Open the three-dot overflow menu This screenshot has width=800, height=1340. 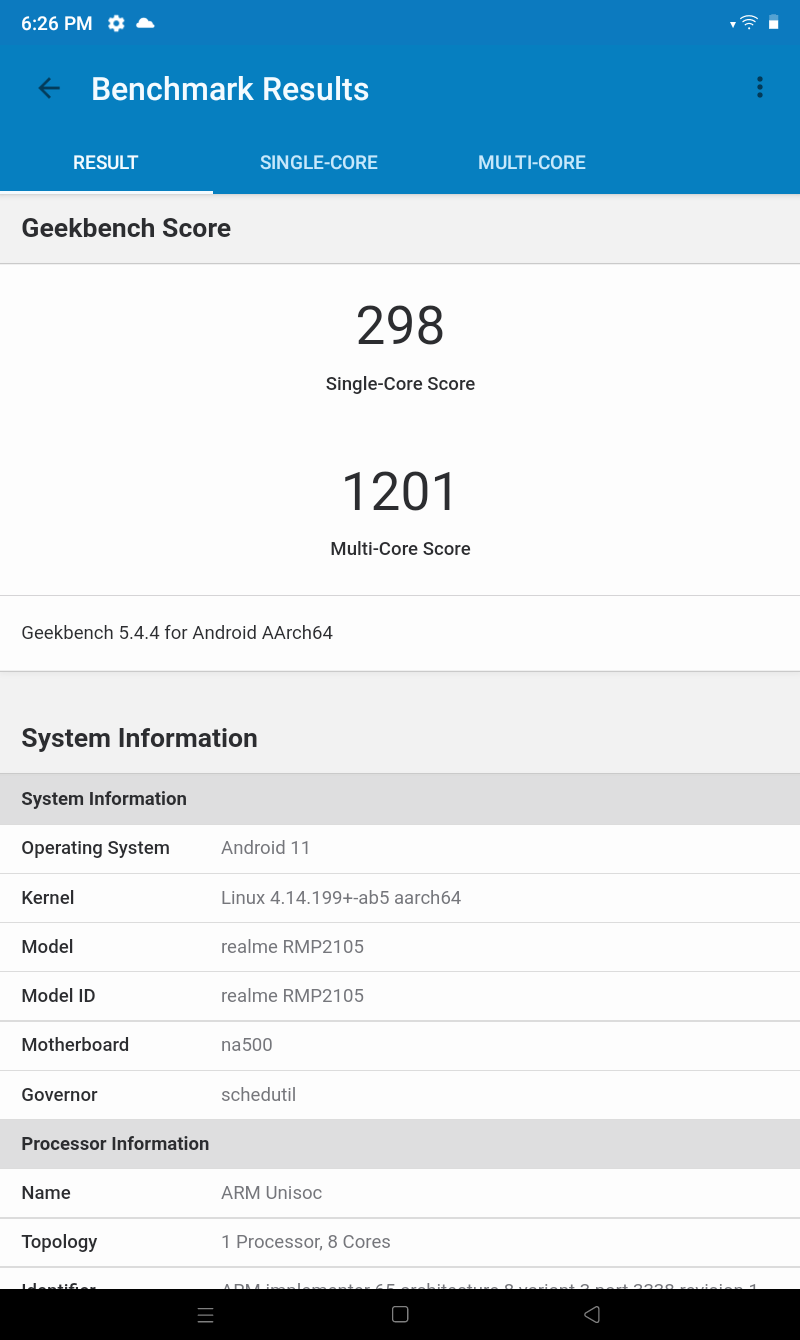coord(760,88)
